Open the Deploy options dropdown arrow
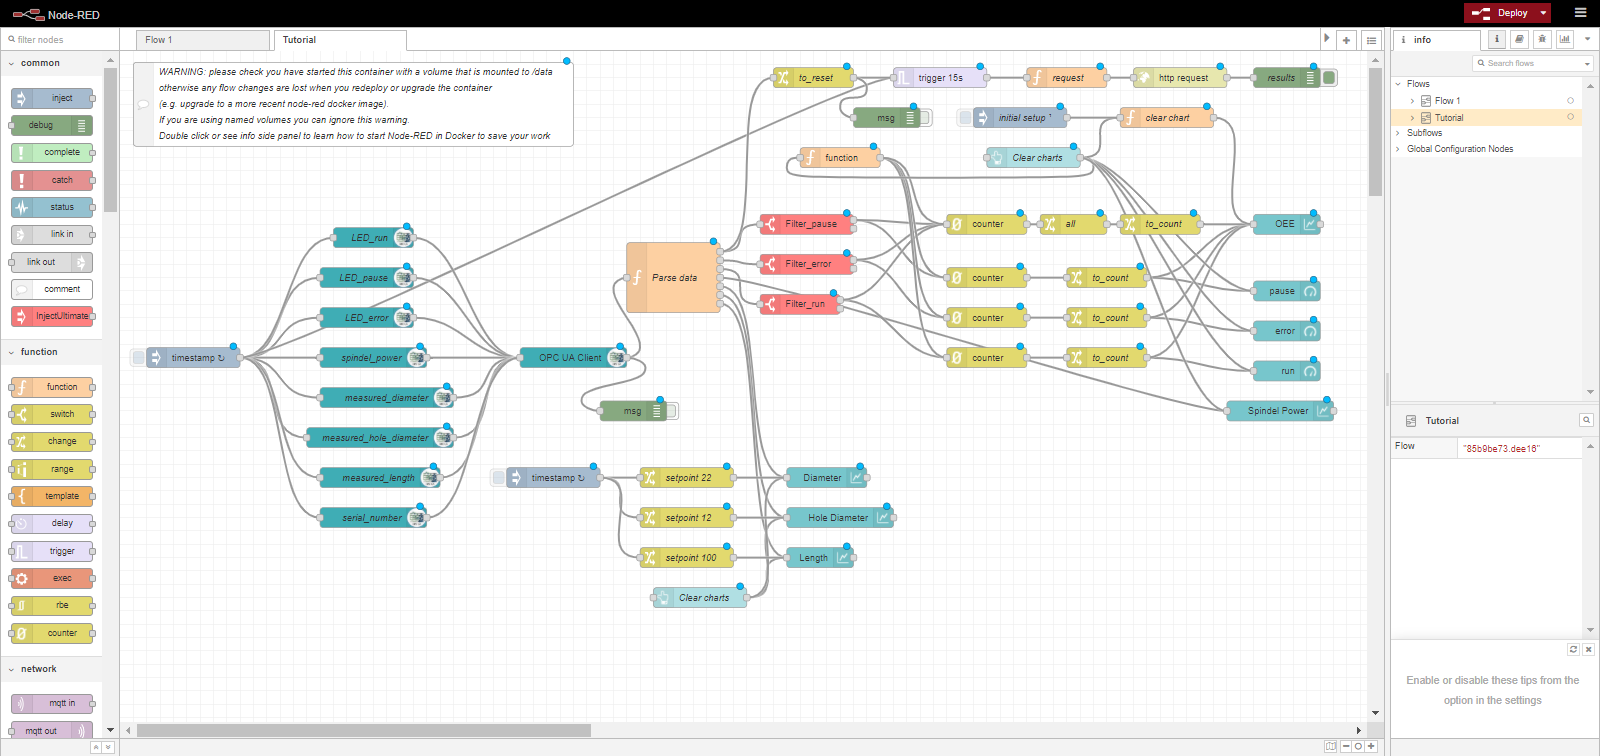The image size is (1600, 756). click(1543, 13)
